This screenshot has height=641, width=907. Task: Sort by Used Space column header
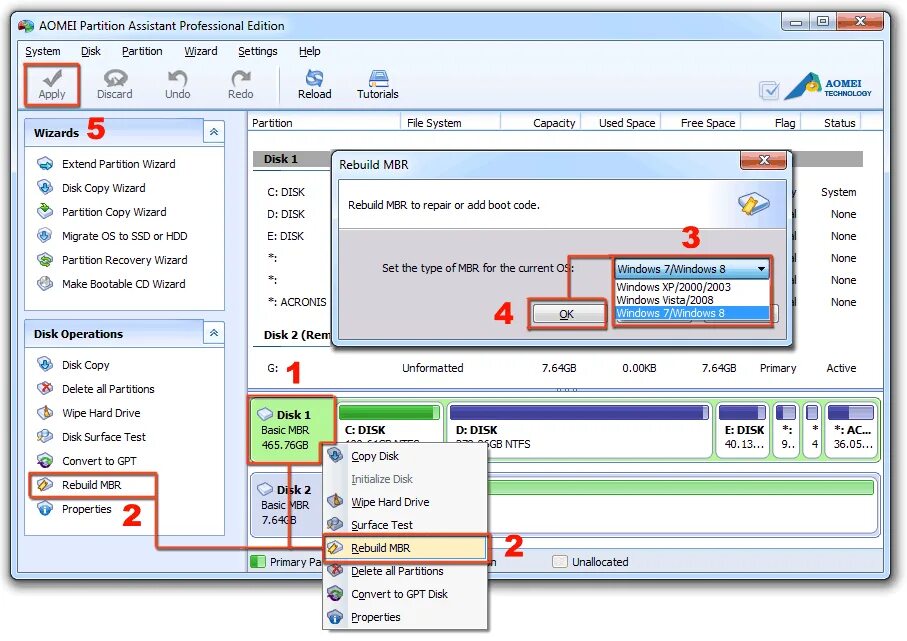point(621,123)
